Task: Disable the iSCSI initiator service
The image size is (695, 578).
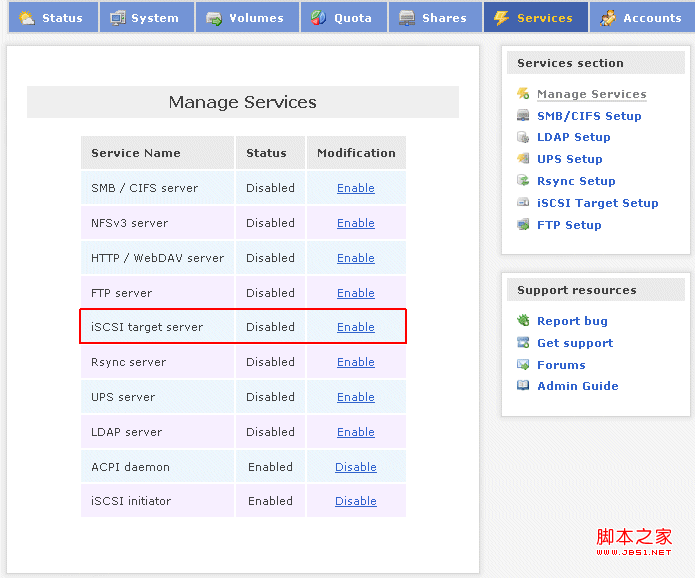Action: 356,501
